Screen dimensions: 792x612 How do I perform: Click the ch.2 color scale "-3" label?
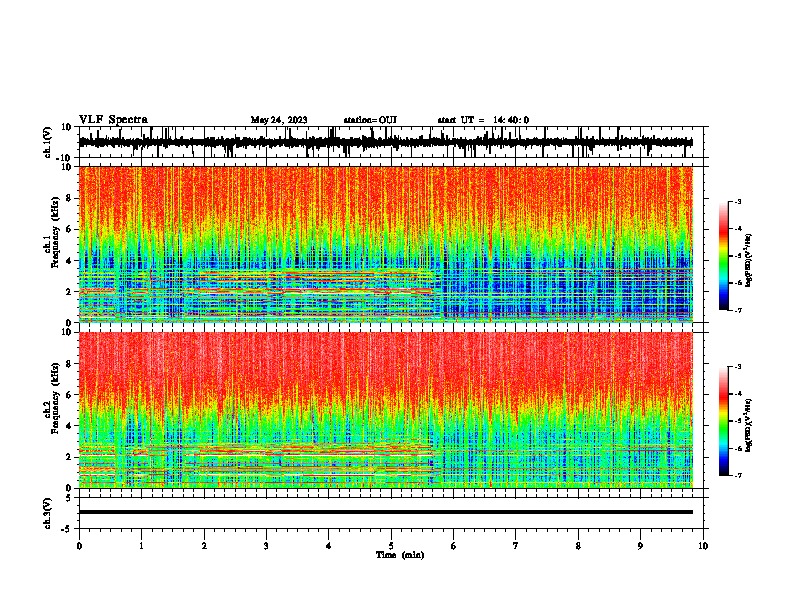click(x=738, y=367)
